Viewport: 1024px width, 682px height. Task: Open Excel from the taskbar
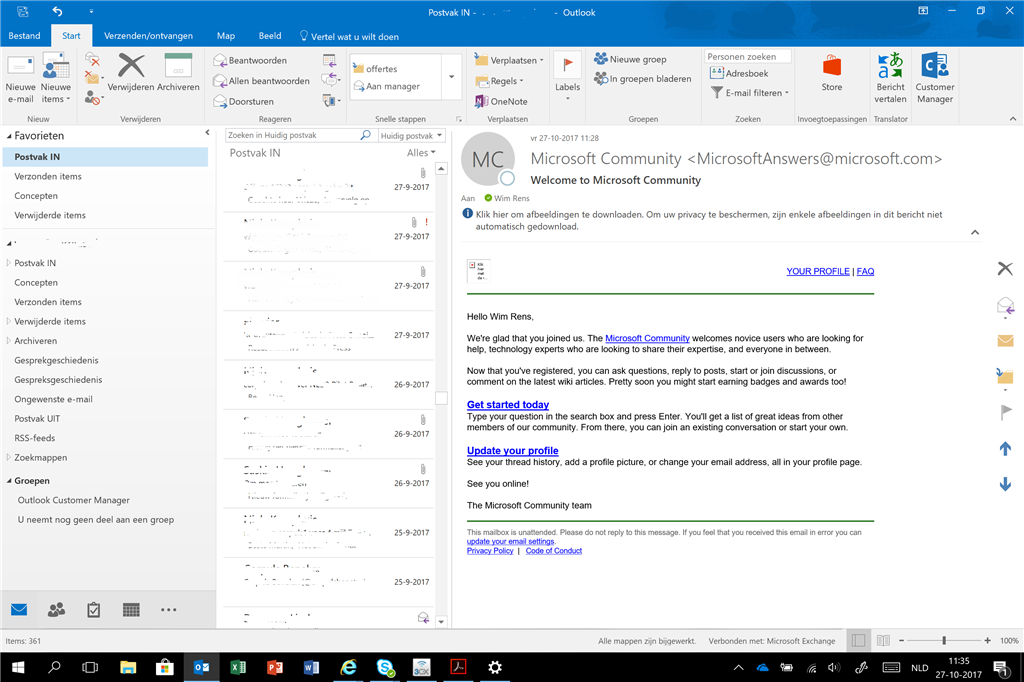click(x=238, y=667)
